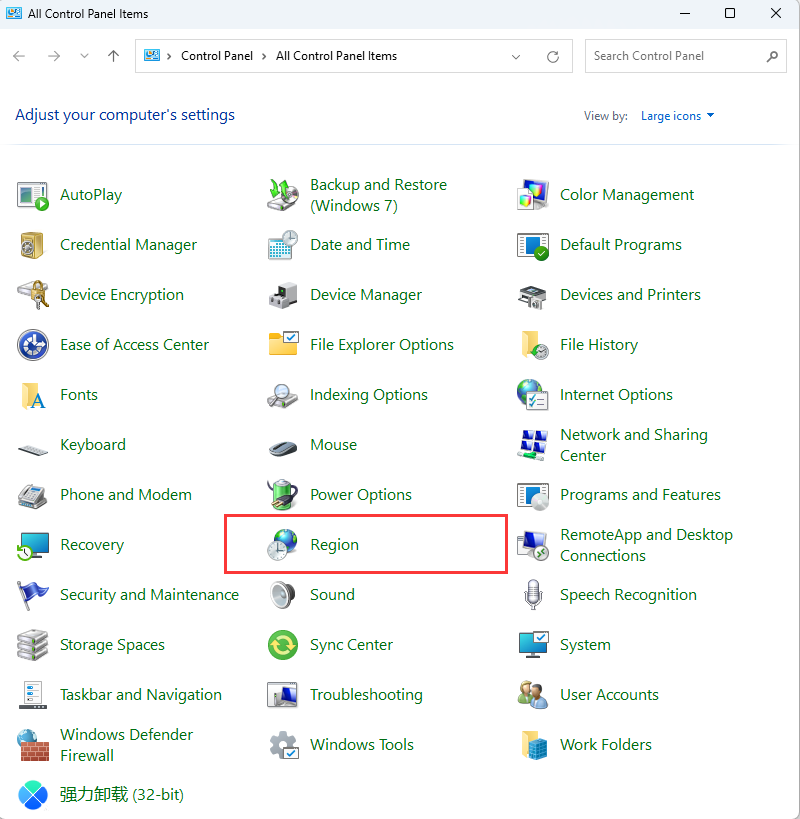Viewport: 800px width, 819px height.
Task: Open the Programs and Features icon
Action: click(x=533, y=496)
